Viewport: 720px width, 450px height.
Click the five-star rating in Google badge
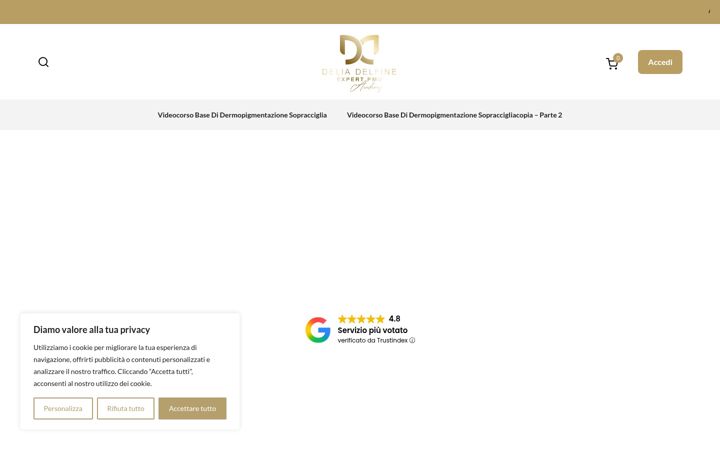pos(361,319)
